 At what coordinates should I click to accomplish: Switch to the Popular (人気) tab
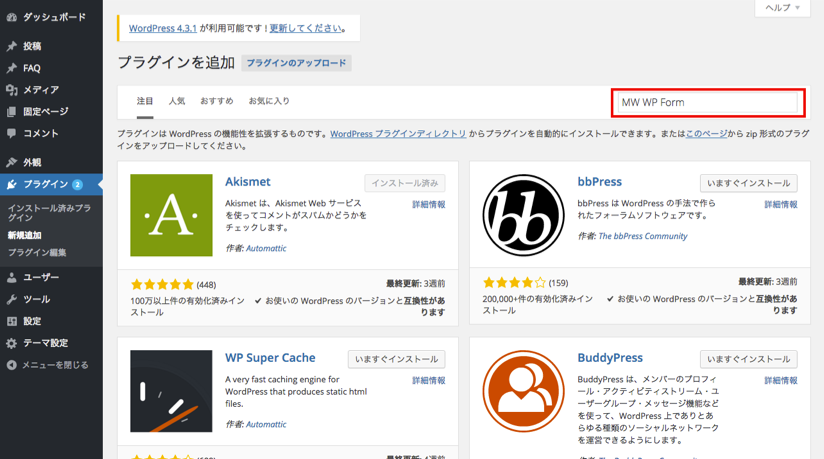point(177,101)
